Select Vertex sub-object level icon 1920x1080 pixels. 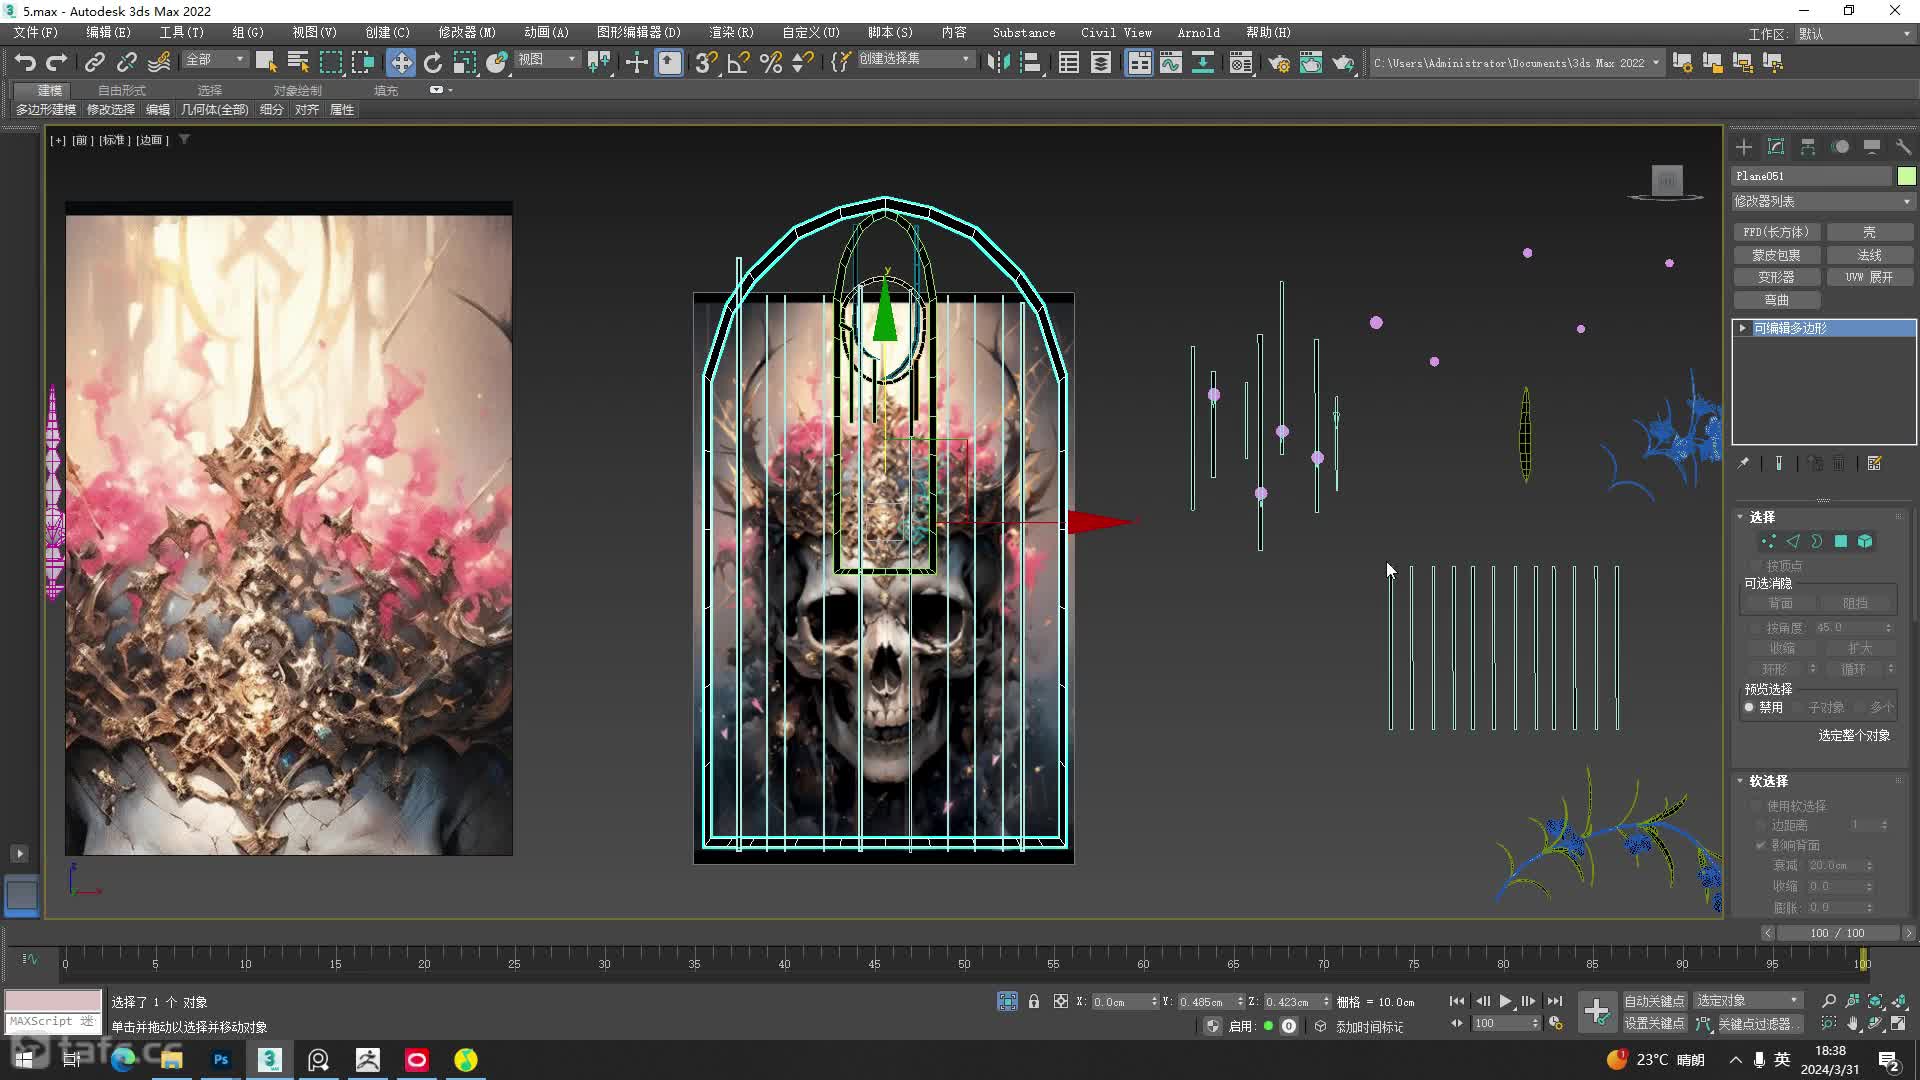coord(1768,541)
